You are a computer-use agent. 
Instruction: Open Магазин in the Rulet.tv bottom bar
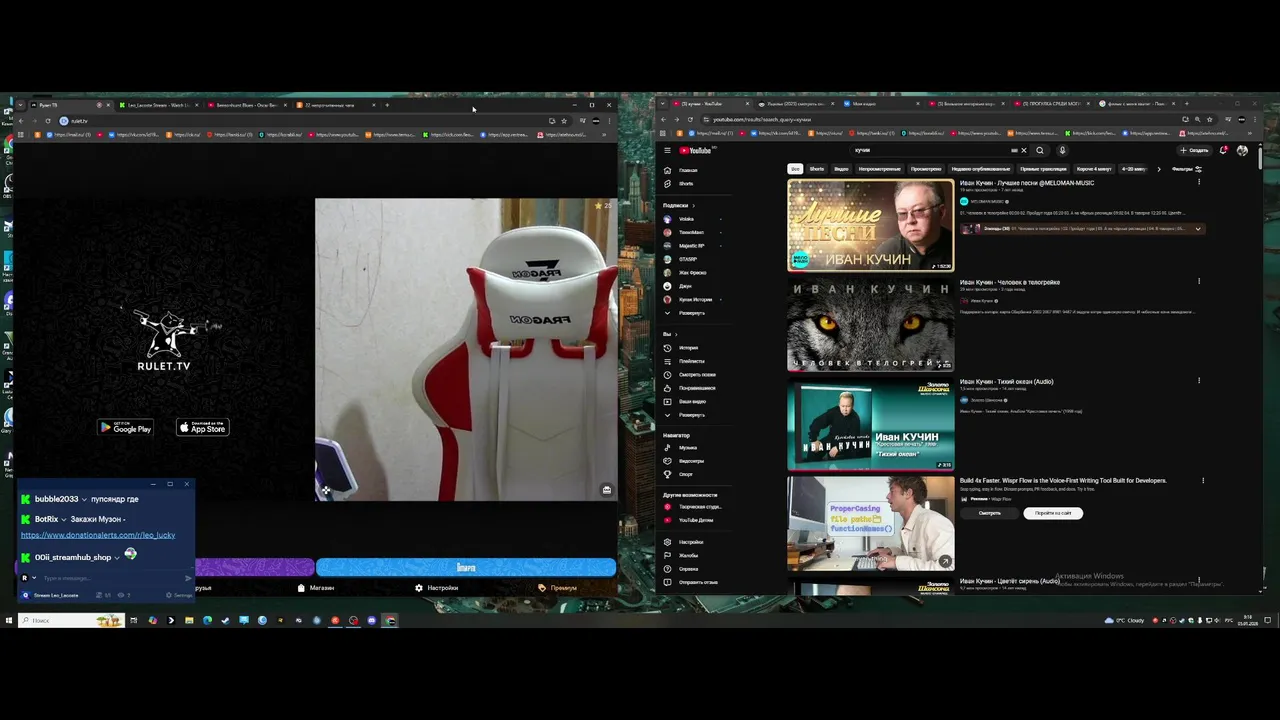tap(316, 588)
